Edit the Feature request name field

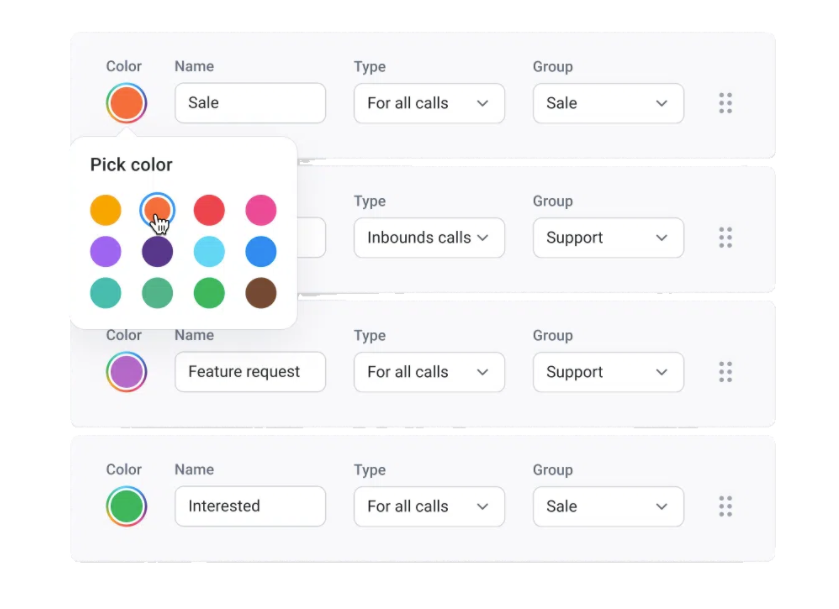coord(250,372)
